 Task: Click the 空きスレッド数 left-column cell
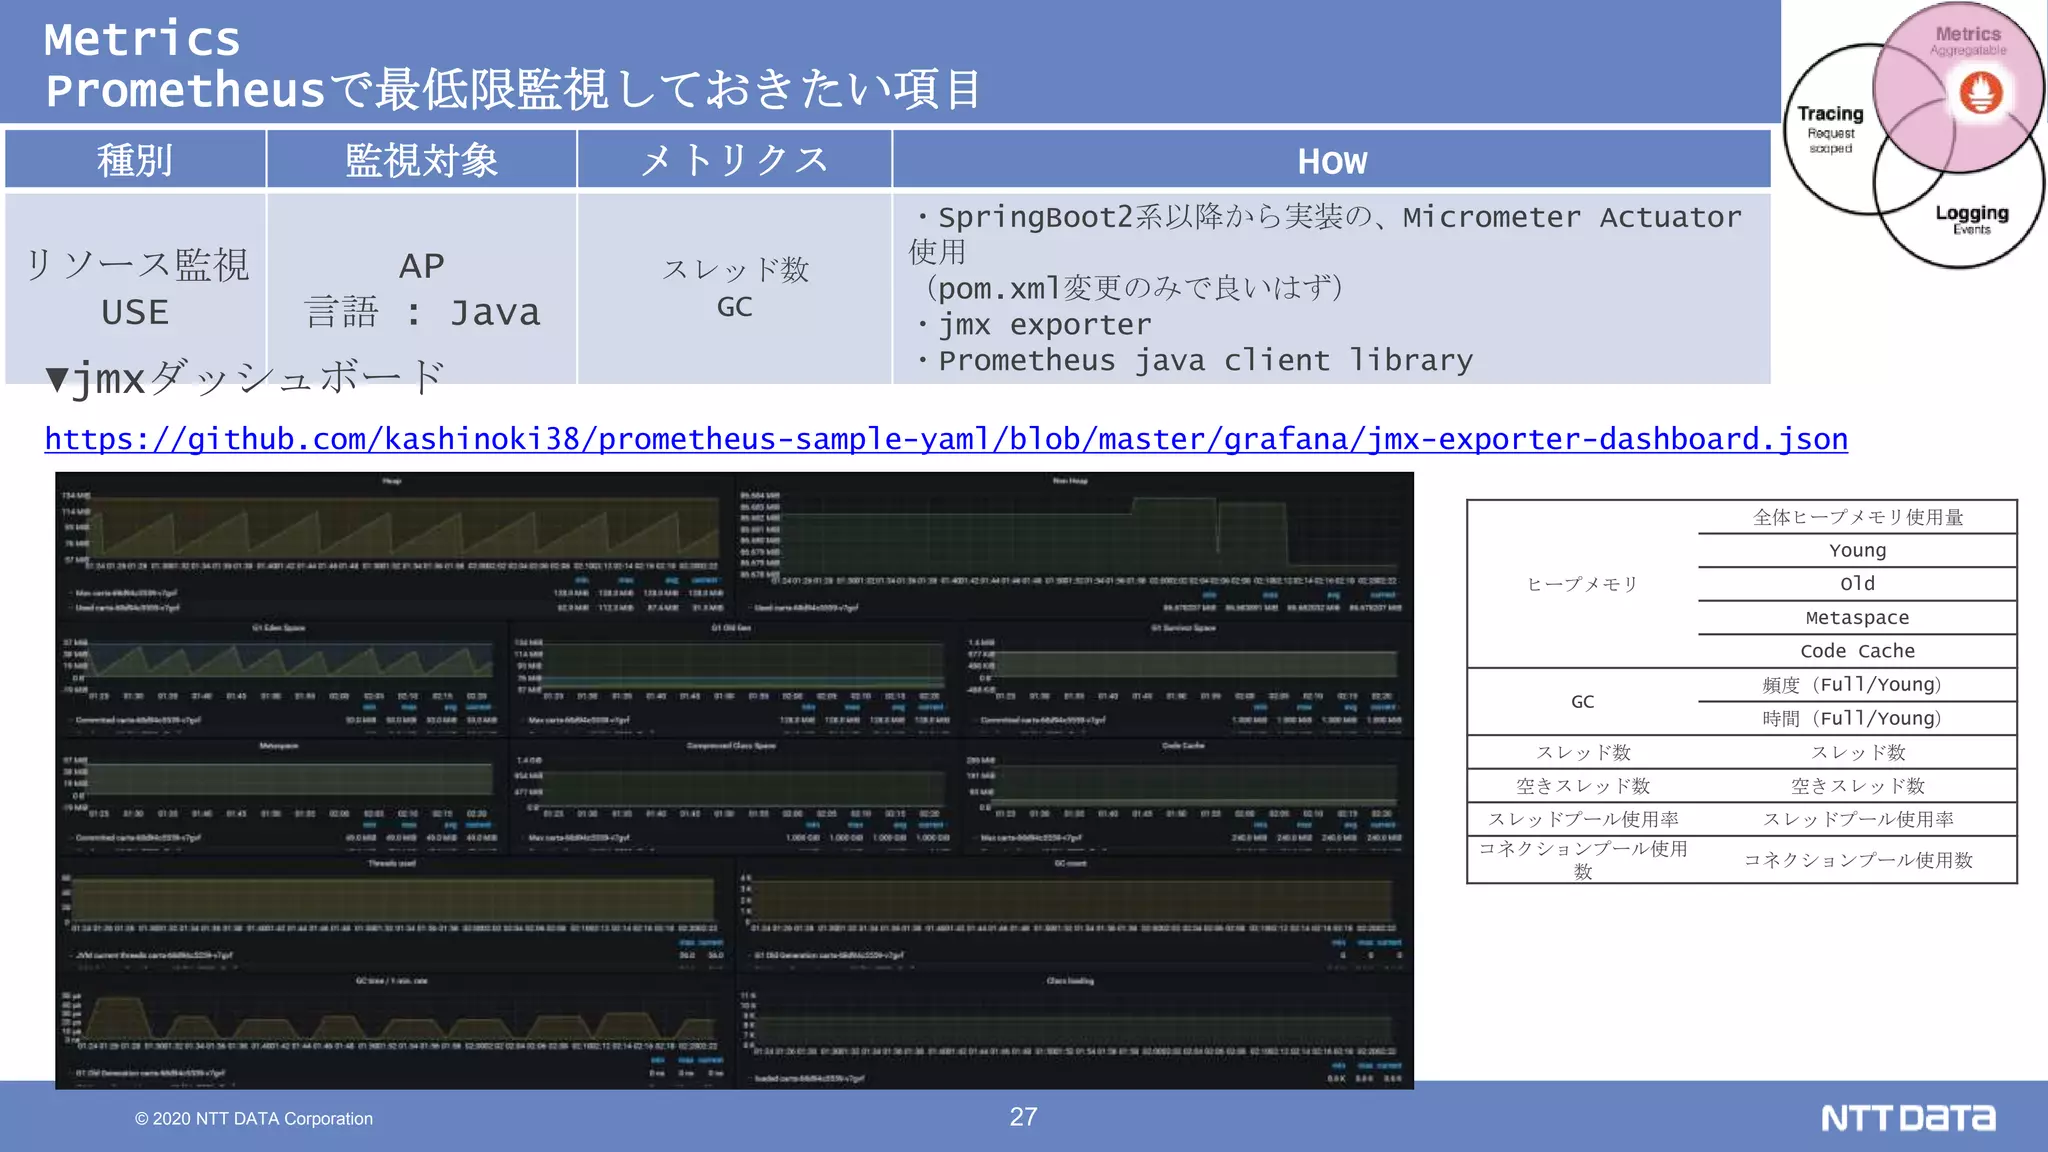pos(1582,786)
